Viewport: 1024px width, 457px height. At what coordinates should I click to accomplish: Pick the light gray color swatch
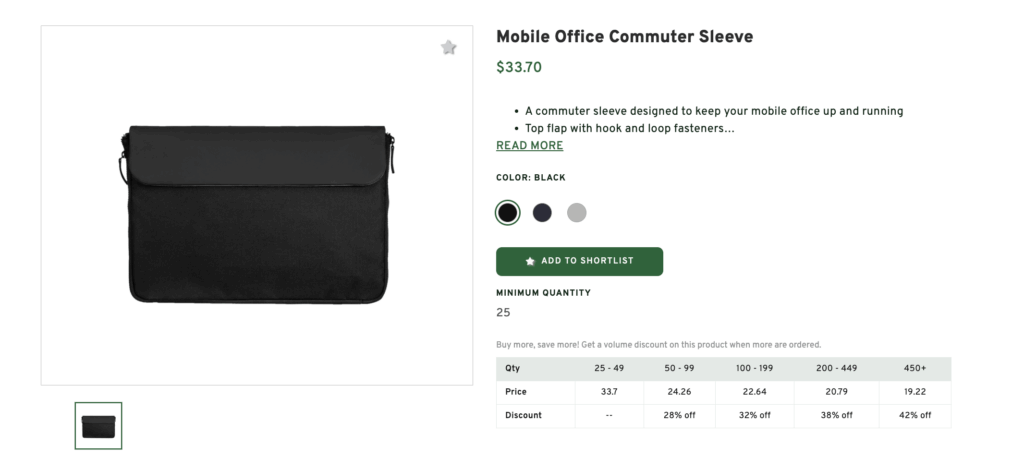click(577, 212)
